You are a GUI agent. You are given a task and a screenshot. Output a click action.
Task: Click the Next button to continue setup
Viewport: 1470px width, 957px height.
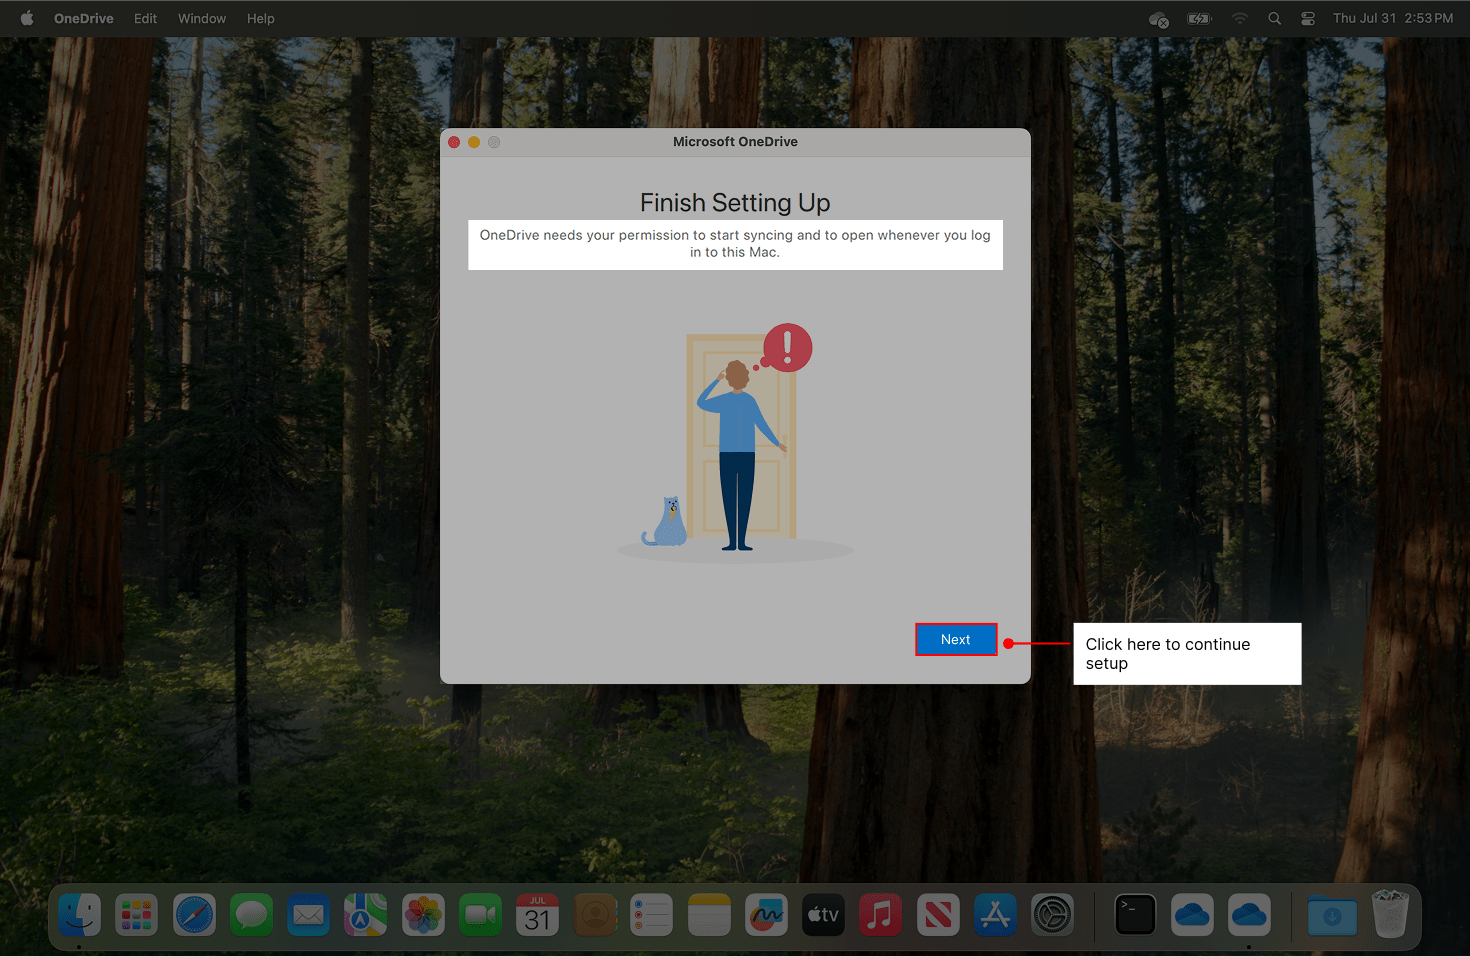point(955,639)
